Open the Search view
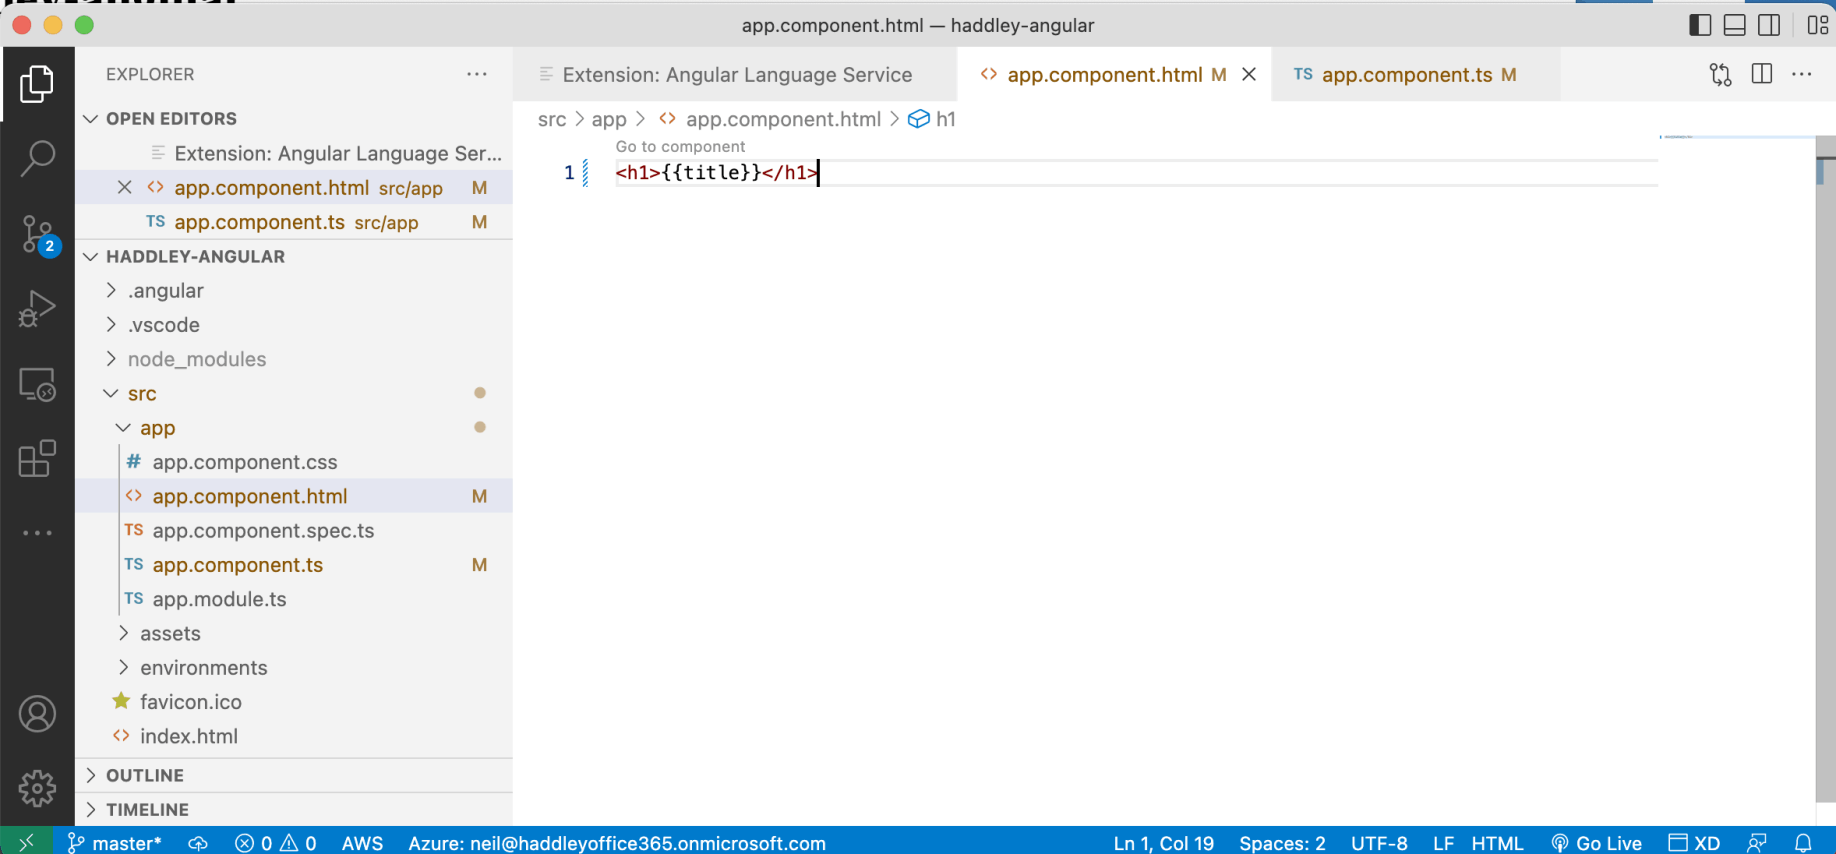 [37, 158]
